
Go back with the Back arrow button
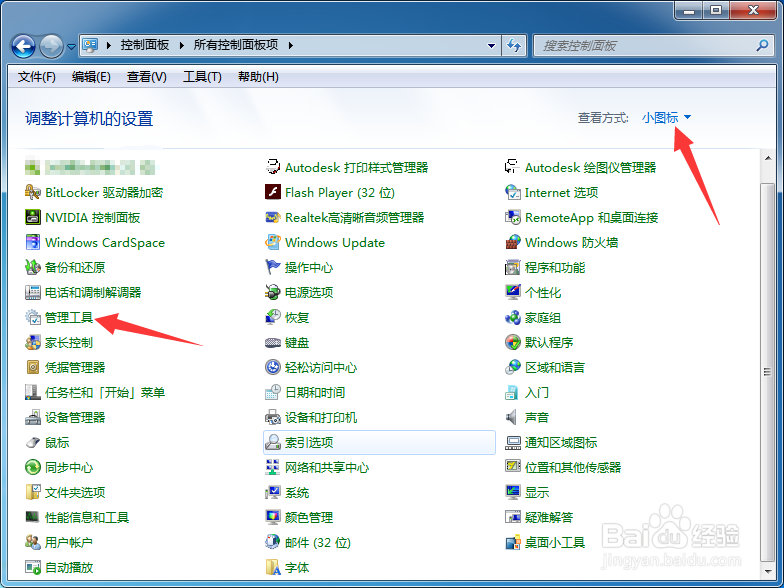click(x=24, y=46)
